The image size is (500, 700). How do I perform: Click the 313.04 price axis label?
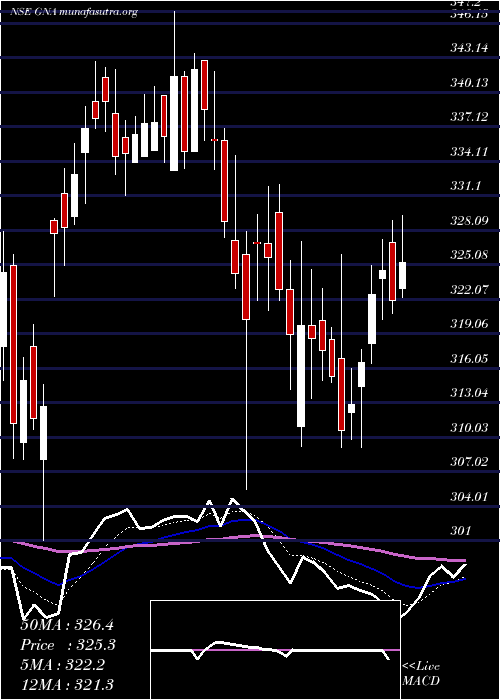(x=469, y=393)
